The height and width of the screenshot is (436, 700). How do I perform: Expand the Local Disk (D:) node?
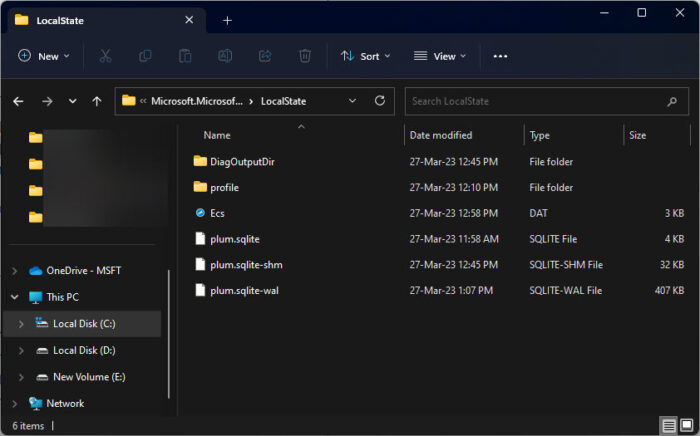coord(21,351)
